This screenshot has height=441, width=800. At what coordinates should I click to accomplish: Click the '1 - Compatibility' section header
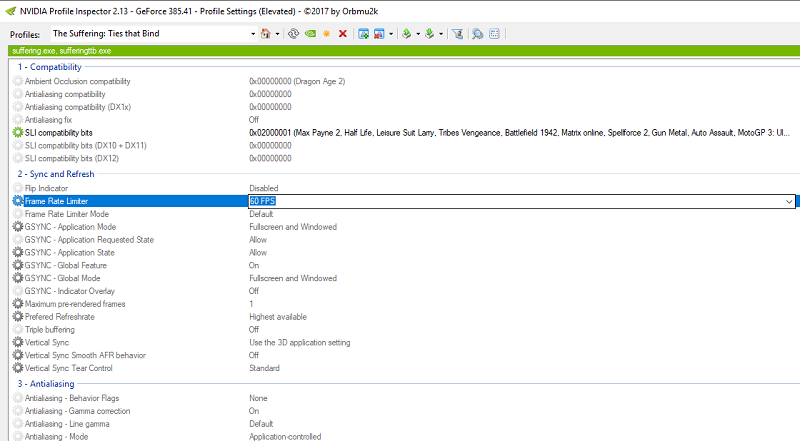click(49, 67)
